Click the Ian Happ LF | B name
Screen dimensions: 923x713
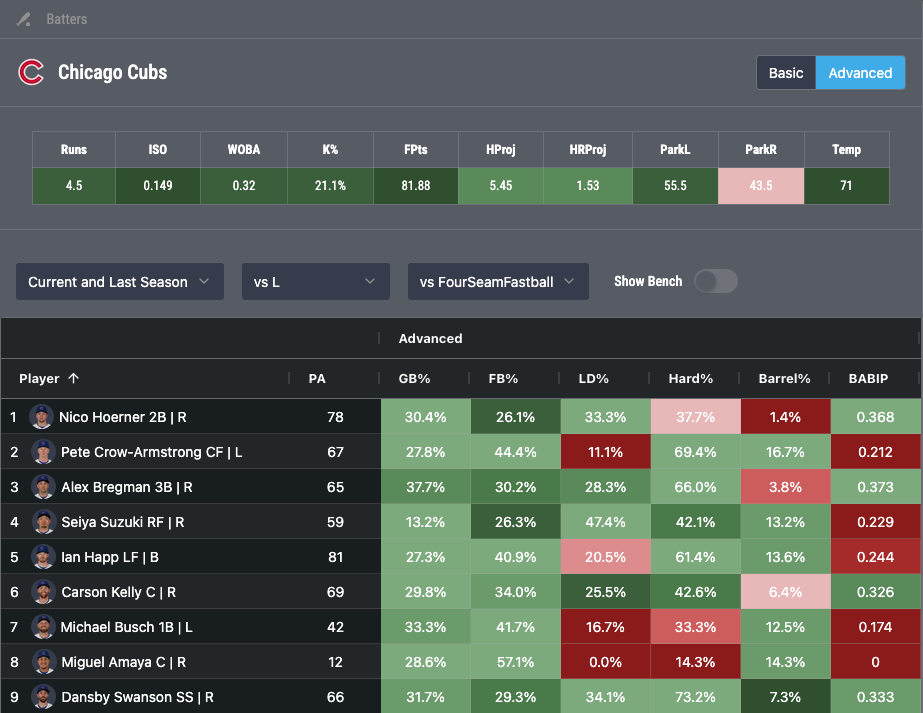tap(109, 557)
